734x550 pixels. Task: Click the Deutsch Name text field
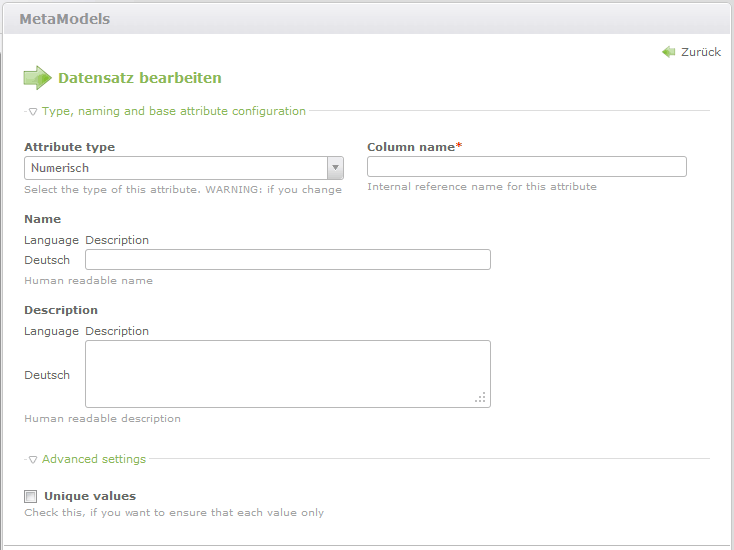287,260
